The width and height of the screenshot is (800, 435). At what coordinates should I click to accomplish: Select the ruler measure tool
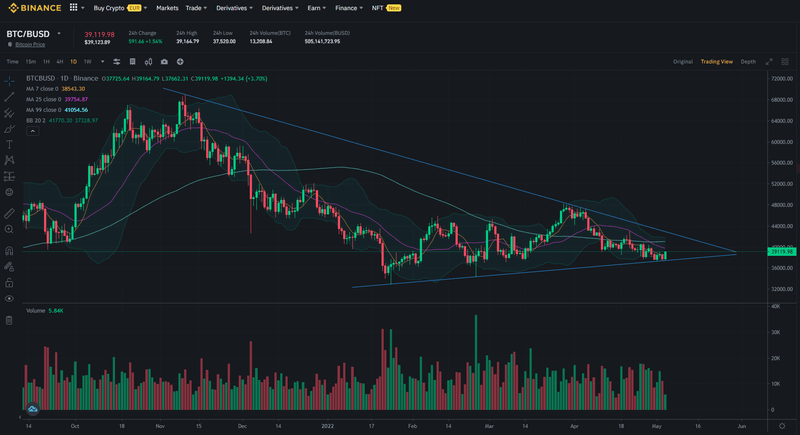(x=9, y=214)
